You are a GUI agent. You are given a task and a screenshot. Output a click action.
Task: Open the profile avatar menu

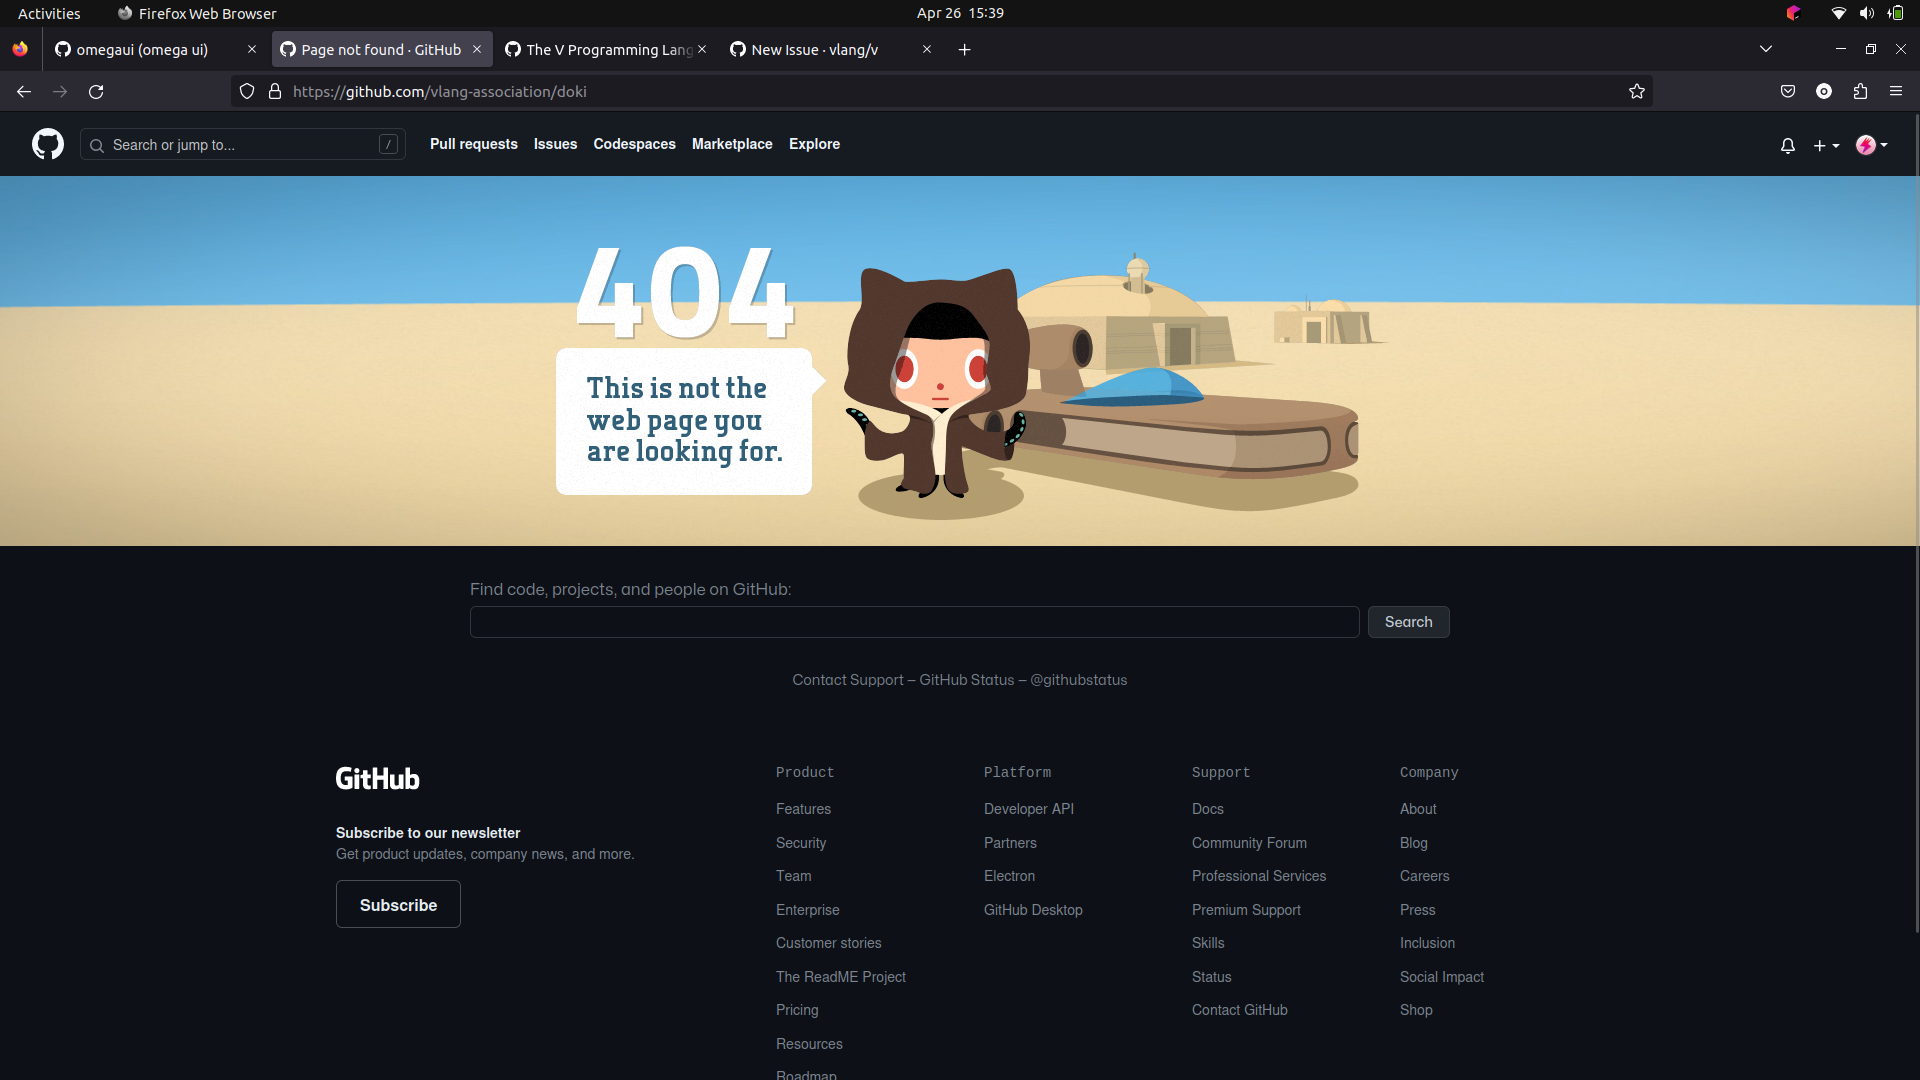click(1871, 145)
